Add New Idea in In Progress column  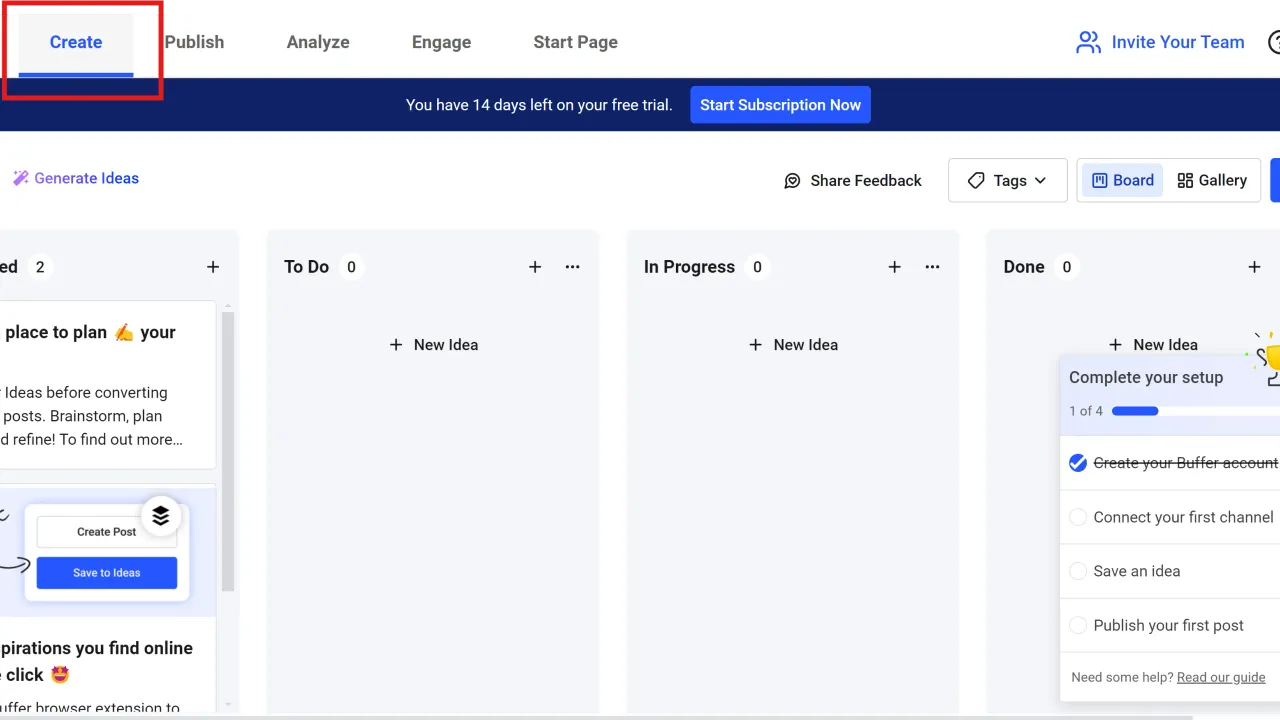[x=793, y=345]
